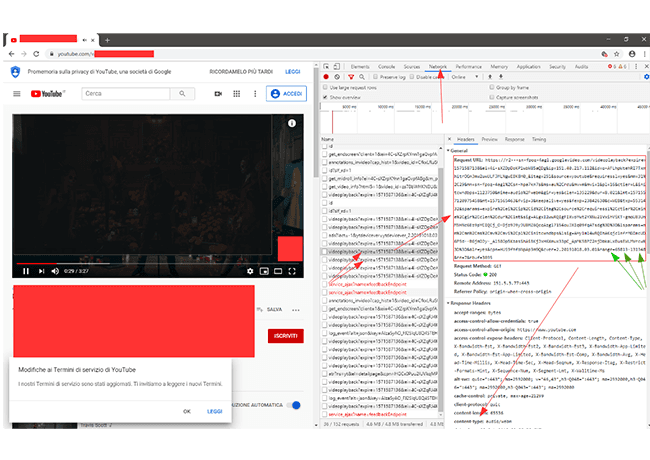Check box beside the get_midroll_info request
This screenshot has width=650, height=460.
325,179
